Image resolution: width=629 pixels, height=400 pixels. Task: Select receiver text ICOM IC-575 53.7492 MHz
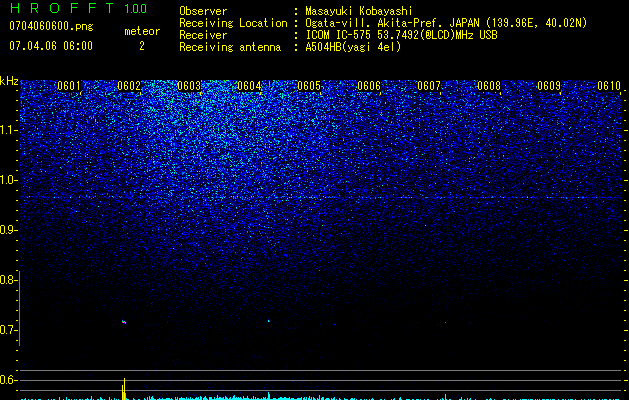pos(401,35)
